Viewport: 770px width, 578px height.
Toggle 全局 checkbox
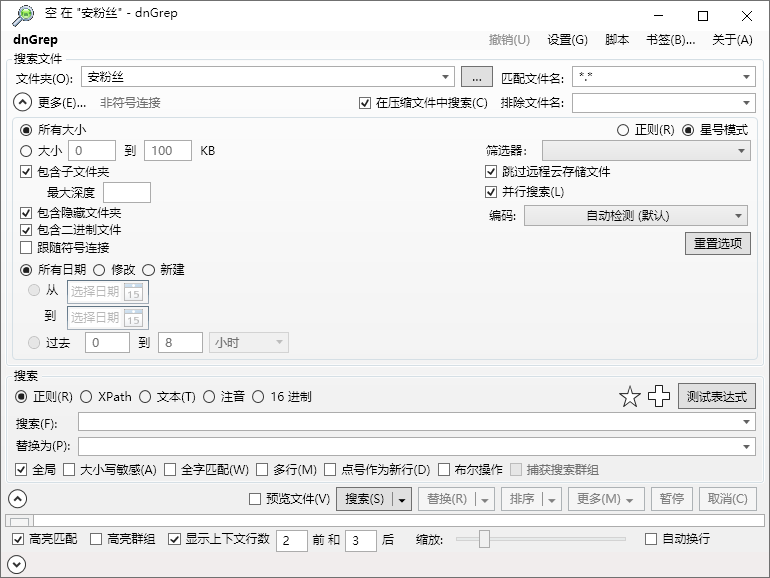click(x=21, y=470)
